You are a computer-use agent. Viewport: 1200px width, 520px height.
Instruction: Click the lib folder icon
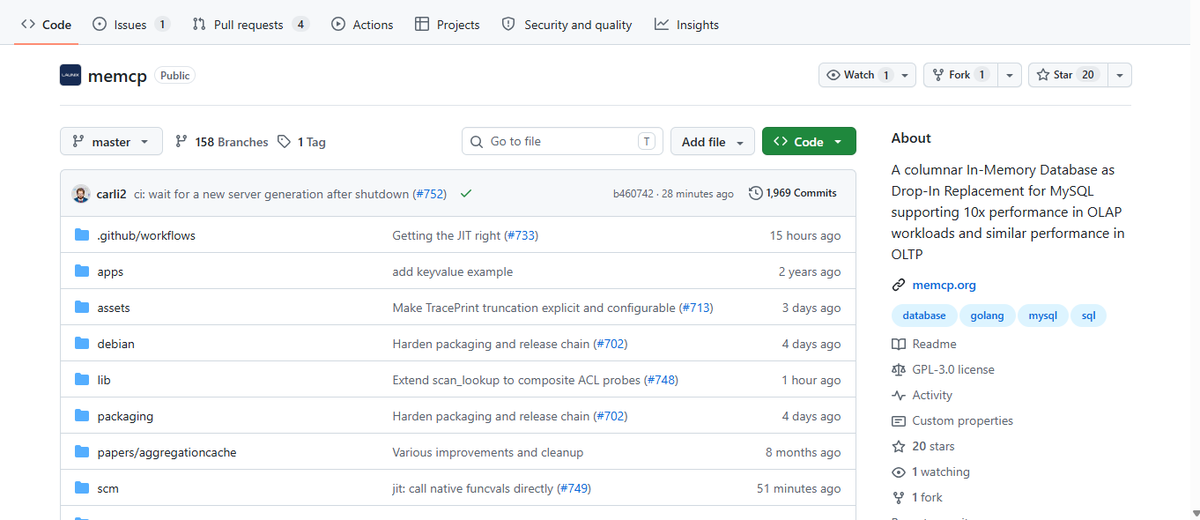(82, 380)
